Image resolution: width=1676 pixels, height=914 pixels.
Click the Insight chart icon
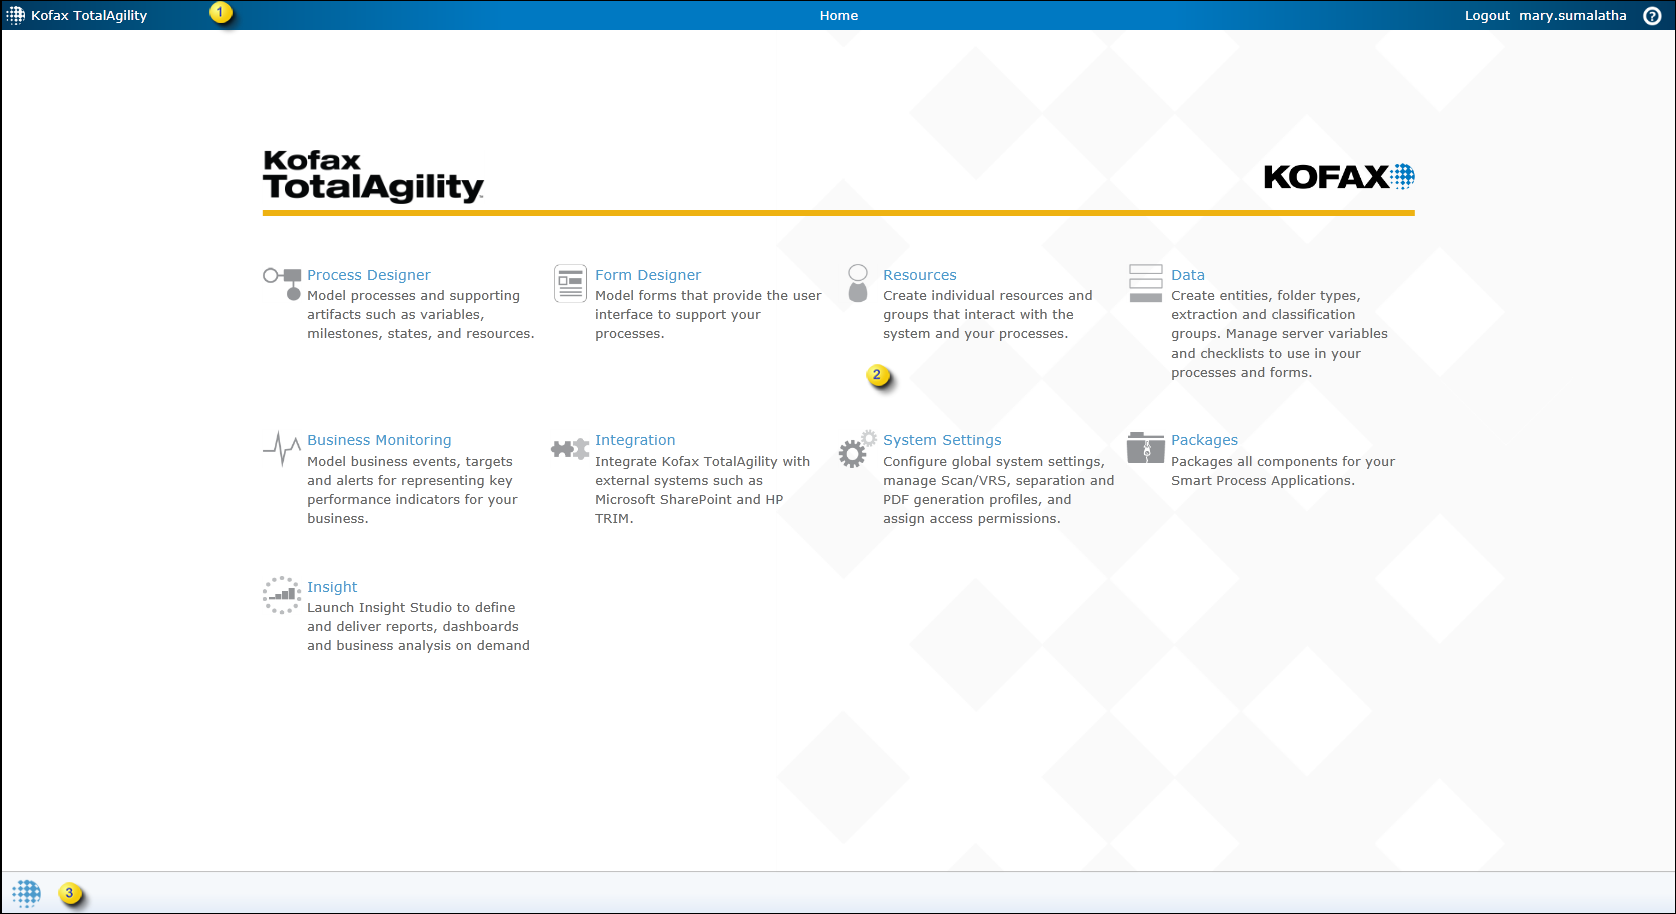tap(282, 594)
